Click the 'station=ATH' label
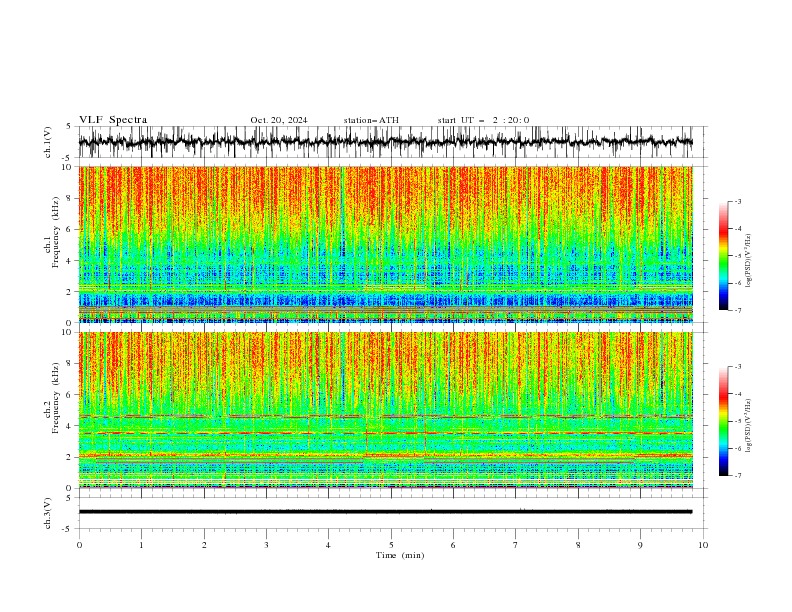This screenshot has width=792, height=612. 371,120
